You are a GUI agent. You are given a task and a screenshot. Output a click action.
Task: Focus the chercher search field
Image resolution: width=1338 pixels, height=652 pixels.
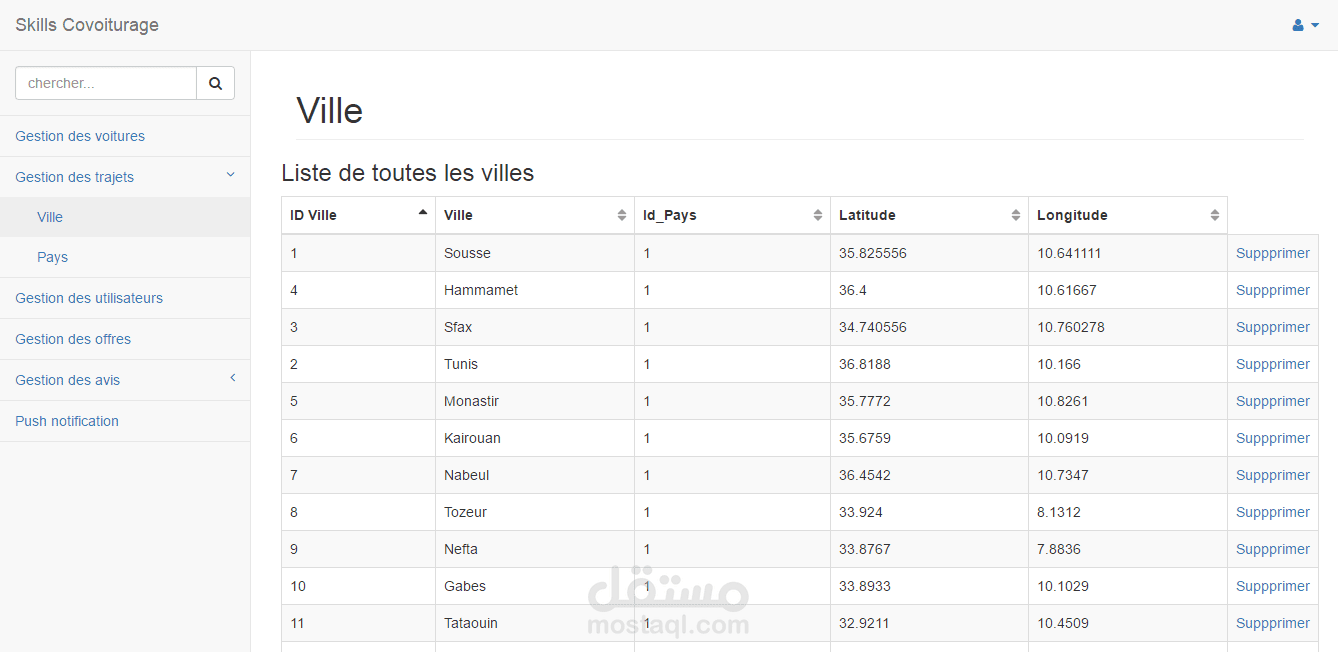[106, 84]
